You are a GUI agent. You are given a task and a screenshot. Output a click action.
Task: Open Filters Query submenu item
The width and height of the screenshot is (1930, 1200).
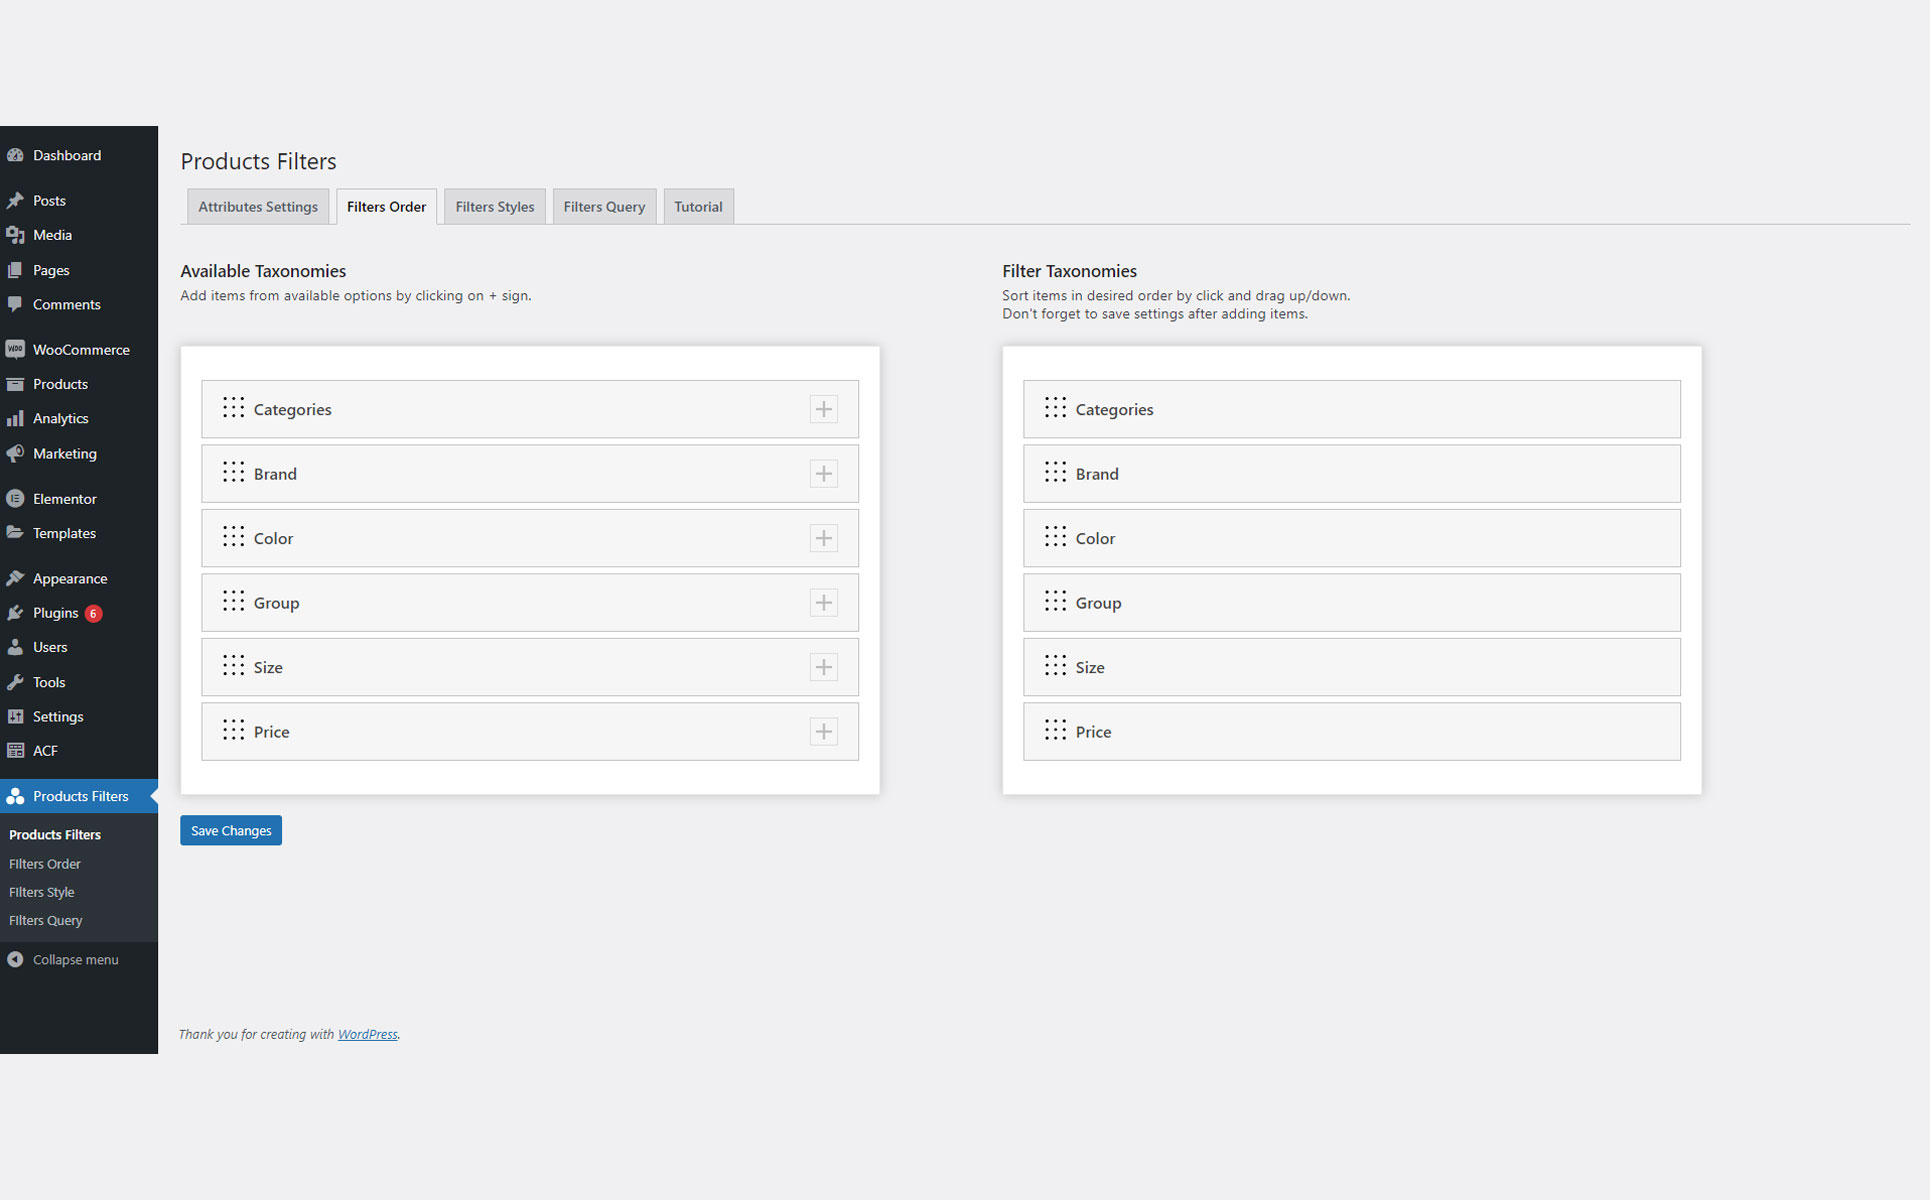[46, 920]
